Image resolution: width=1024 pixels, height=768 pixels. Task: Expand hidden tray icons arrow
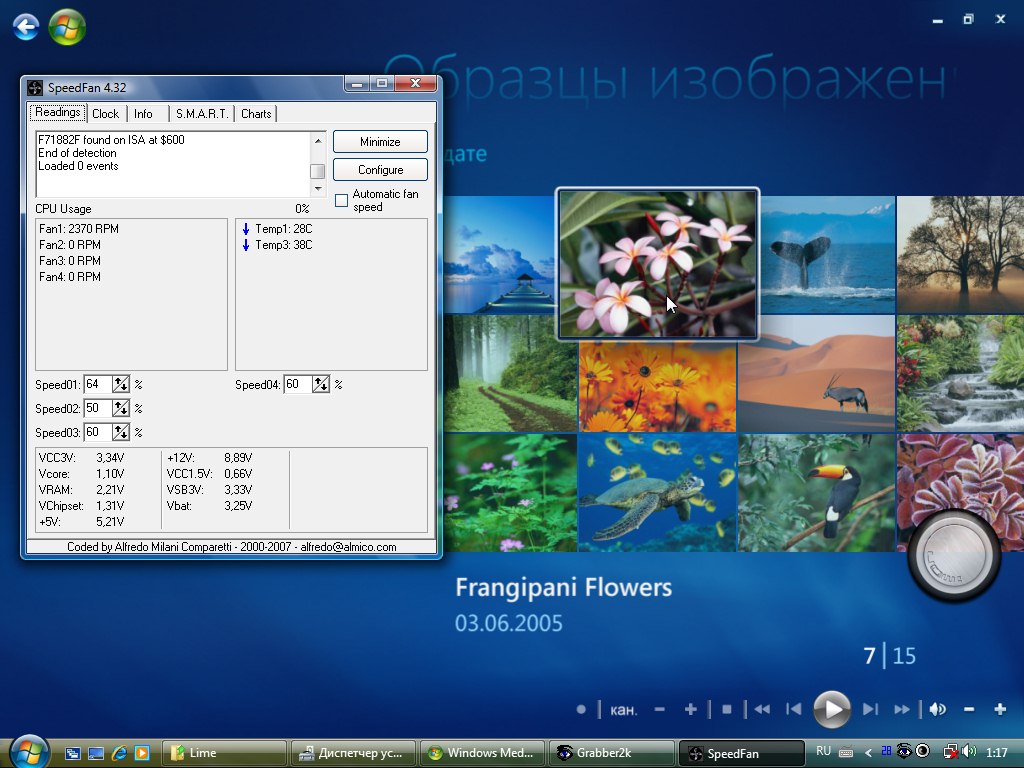click(x=868, y=752)
